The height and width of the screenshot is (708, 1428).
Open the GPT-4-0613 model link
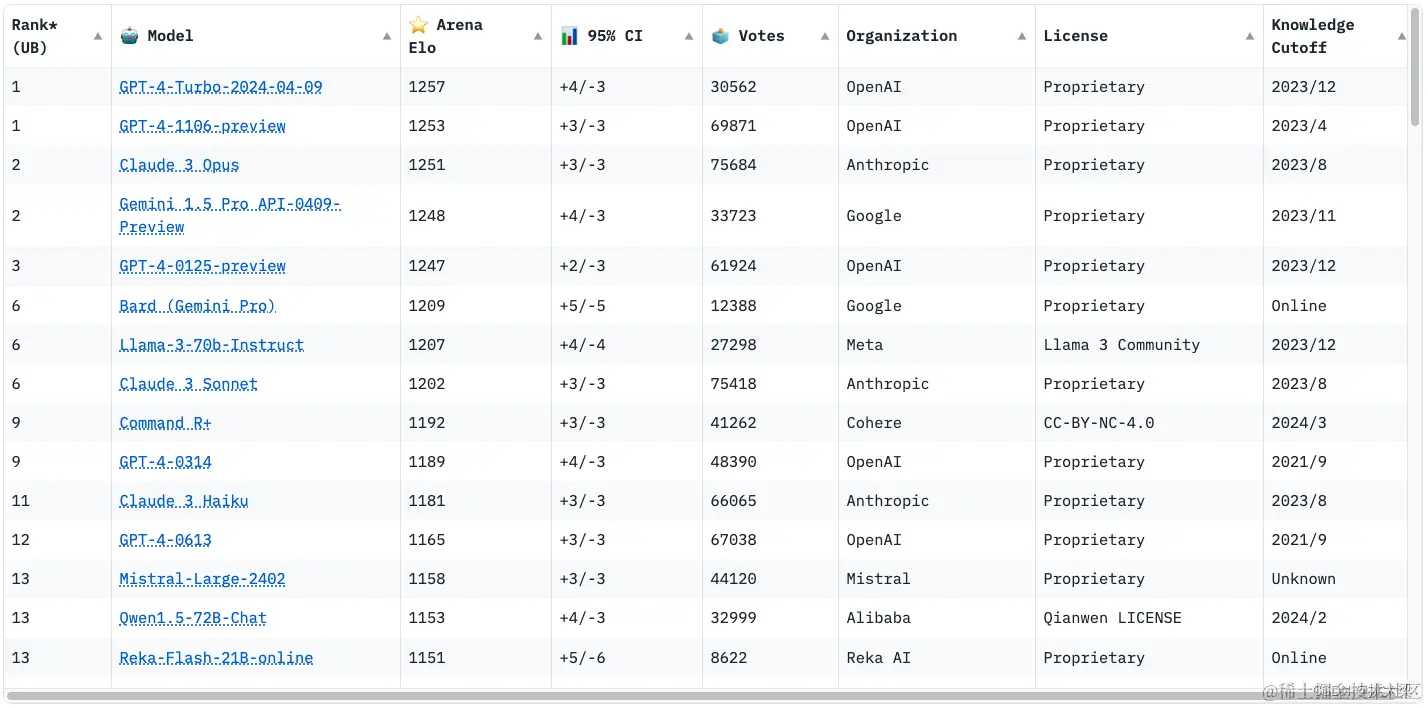165,540
